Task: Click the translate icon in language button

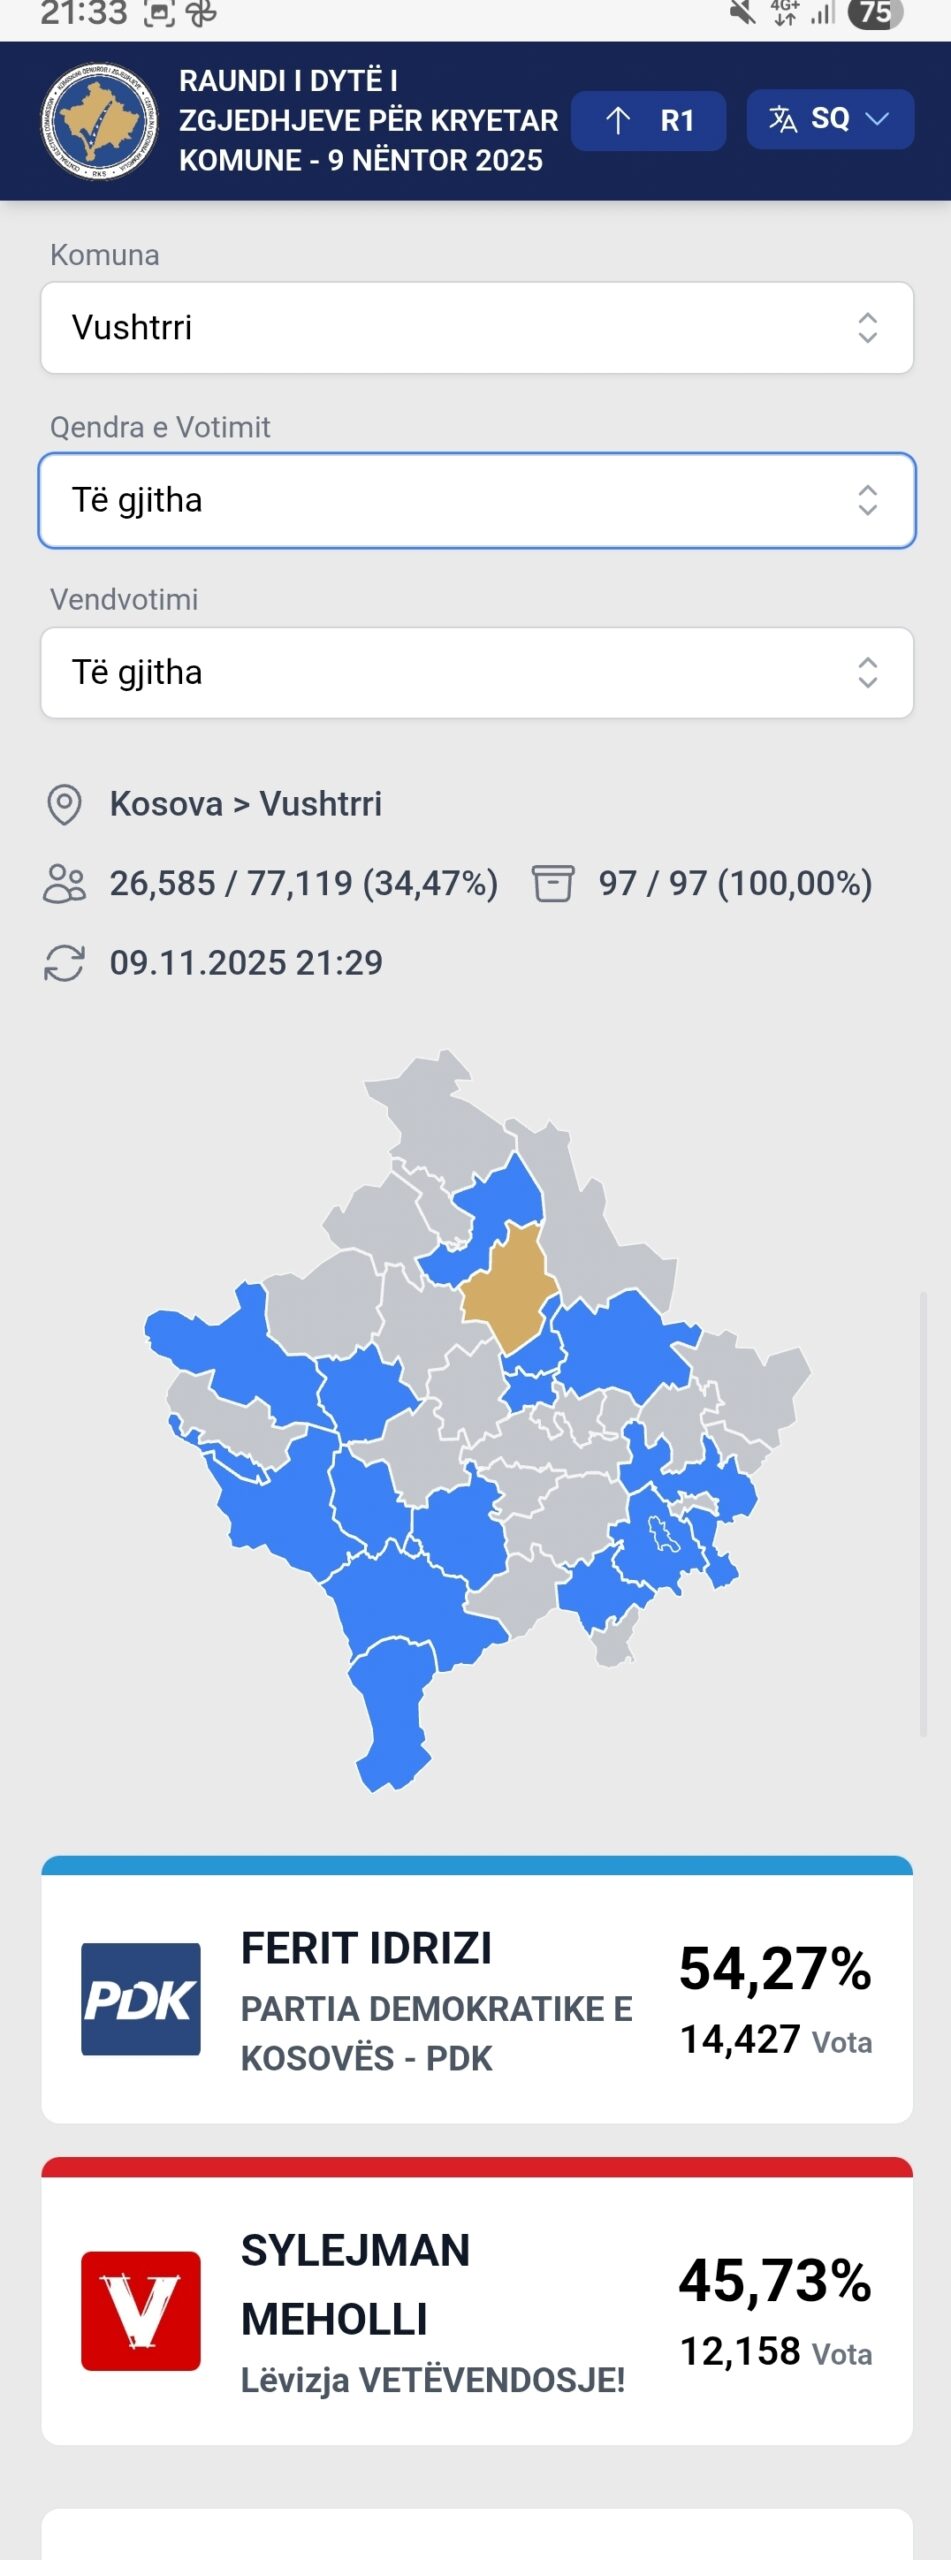Action: (783, 120)
